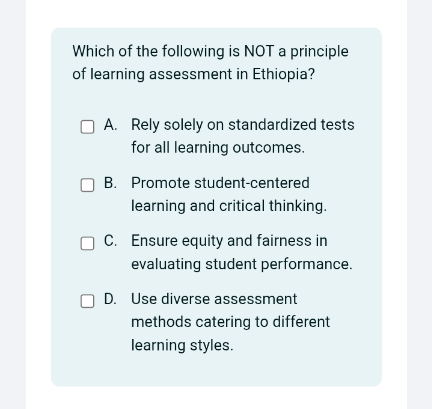The height and width of the screenshot is (409, 432).
Task: Click the text "learning styles."
Action: pyautogui.click(x=182, y=345)
